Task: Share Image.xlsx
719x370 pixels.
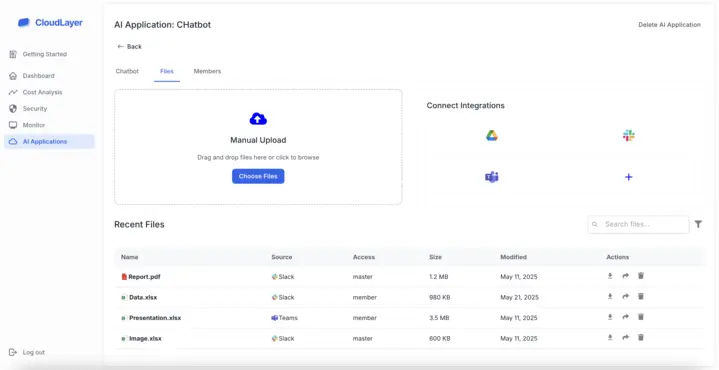Action: [x=625, y=337]
